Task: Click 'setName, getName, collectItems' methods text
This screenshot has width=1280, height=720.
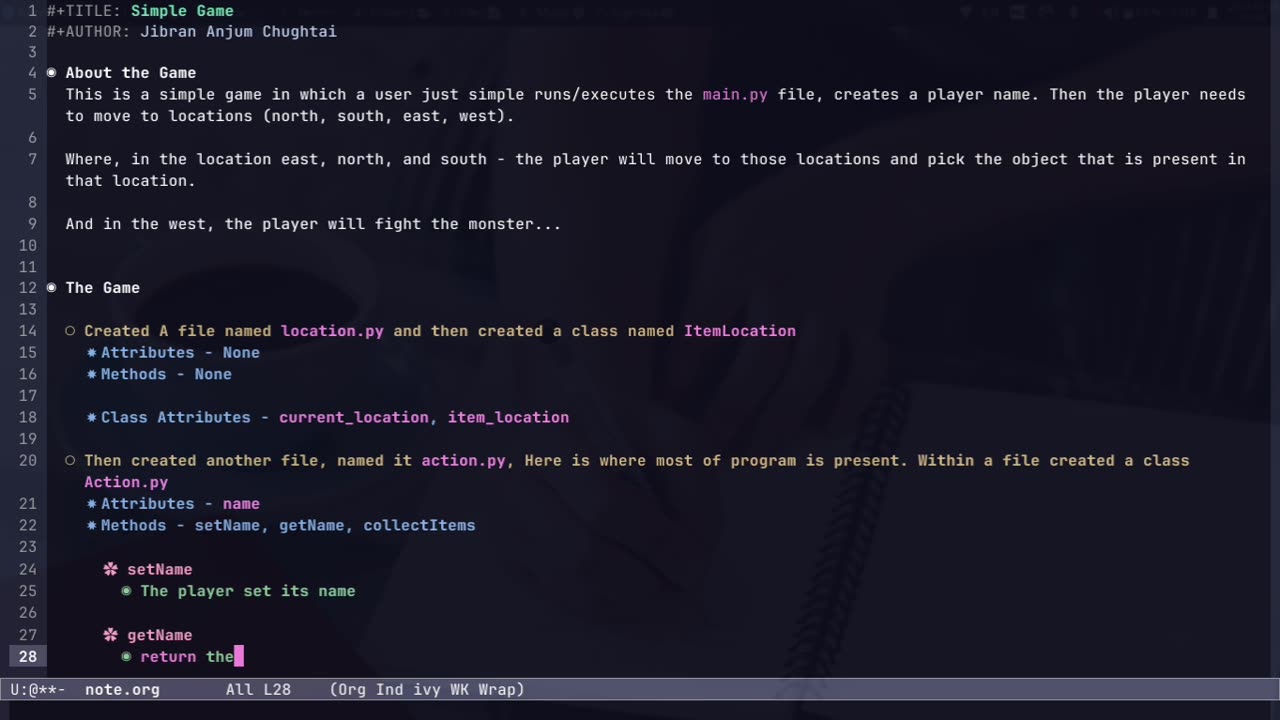Action: coord(335,525)
